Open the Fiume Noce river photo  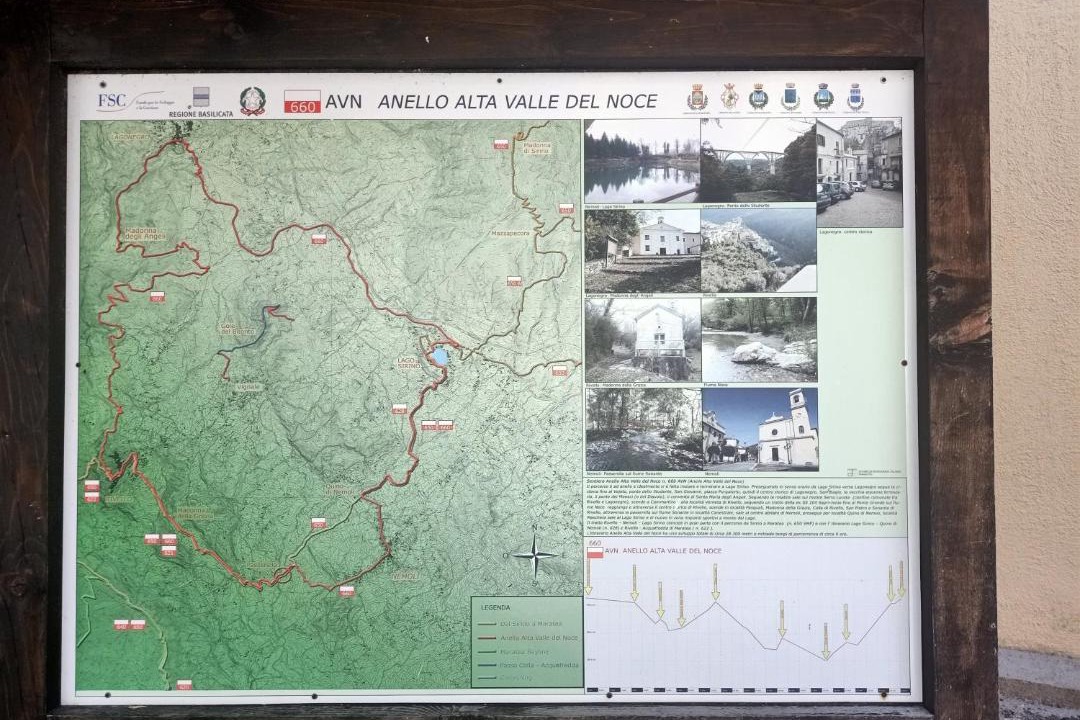tap(759, 340)
